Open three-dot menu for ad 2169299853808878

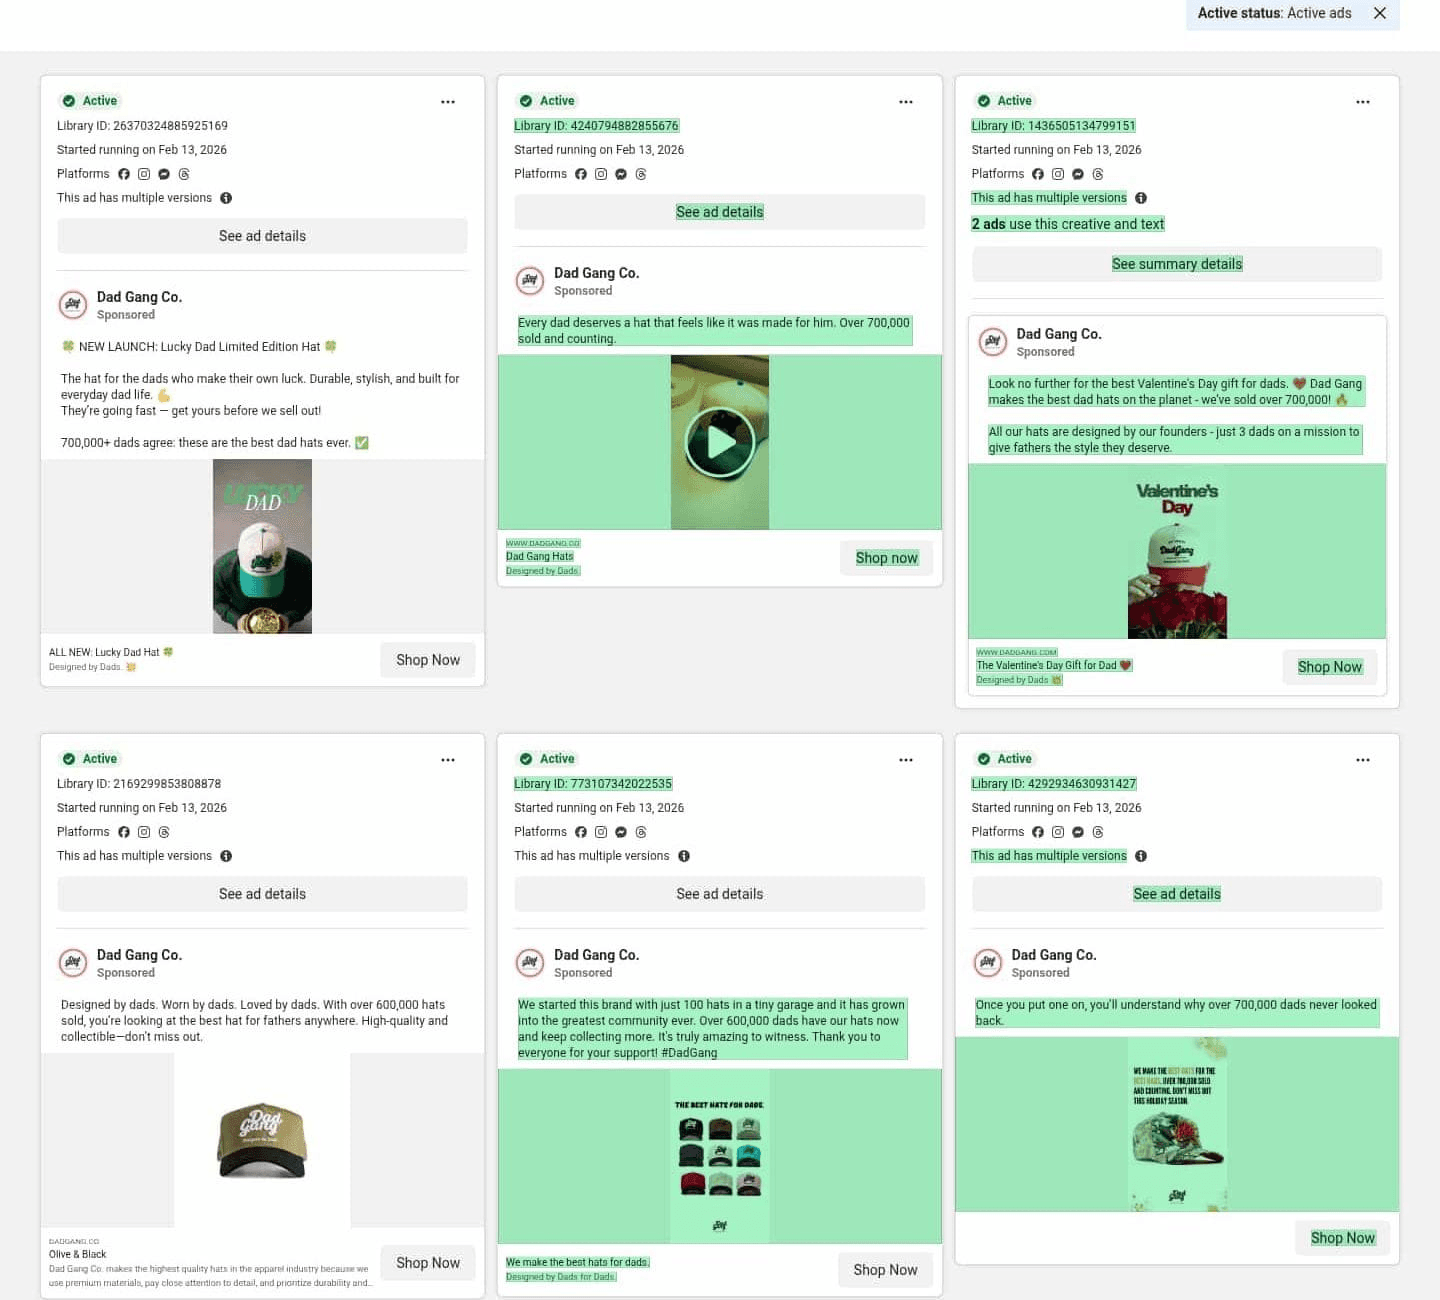click(x=448, y=760)
